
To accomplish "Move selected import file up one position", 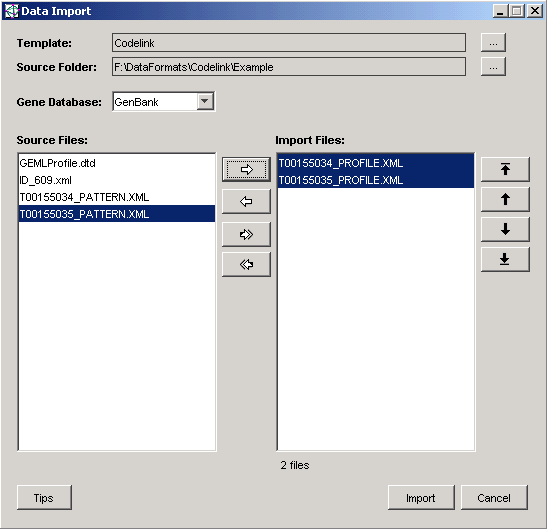I will coord(505,199).
